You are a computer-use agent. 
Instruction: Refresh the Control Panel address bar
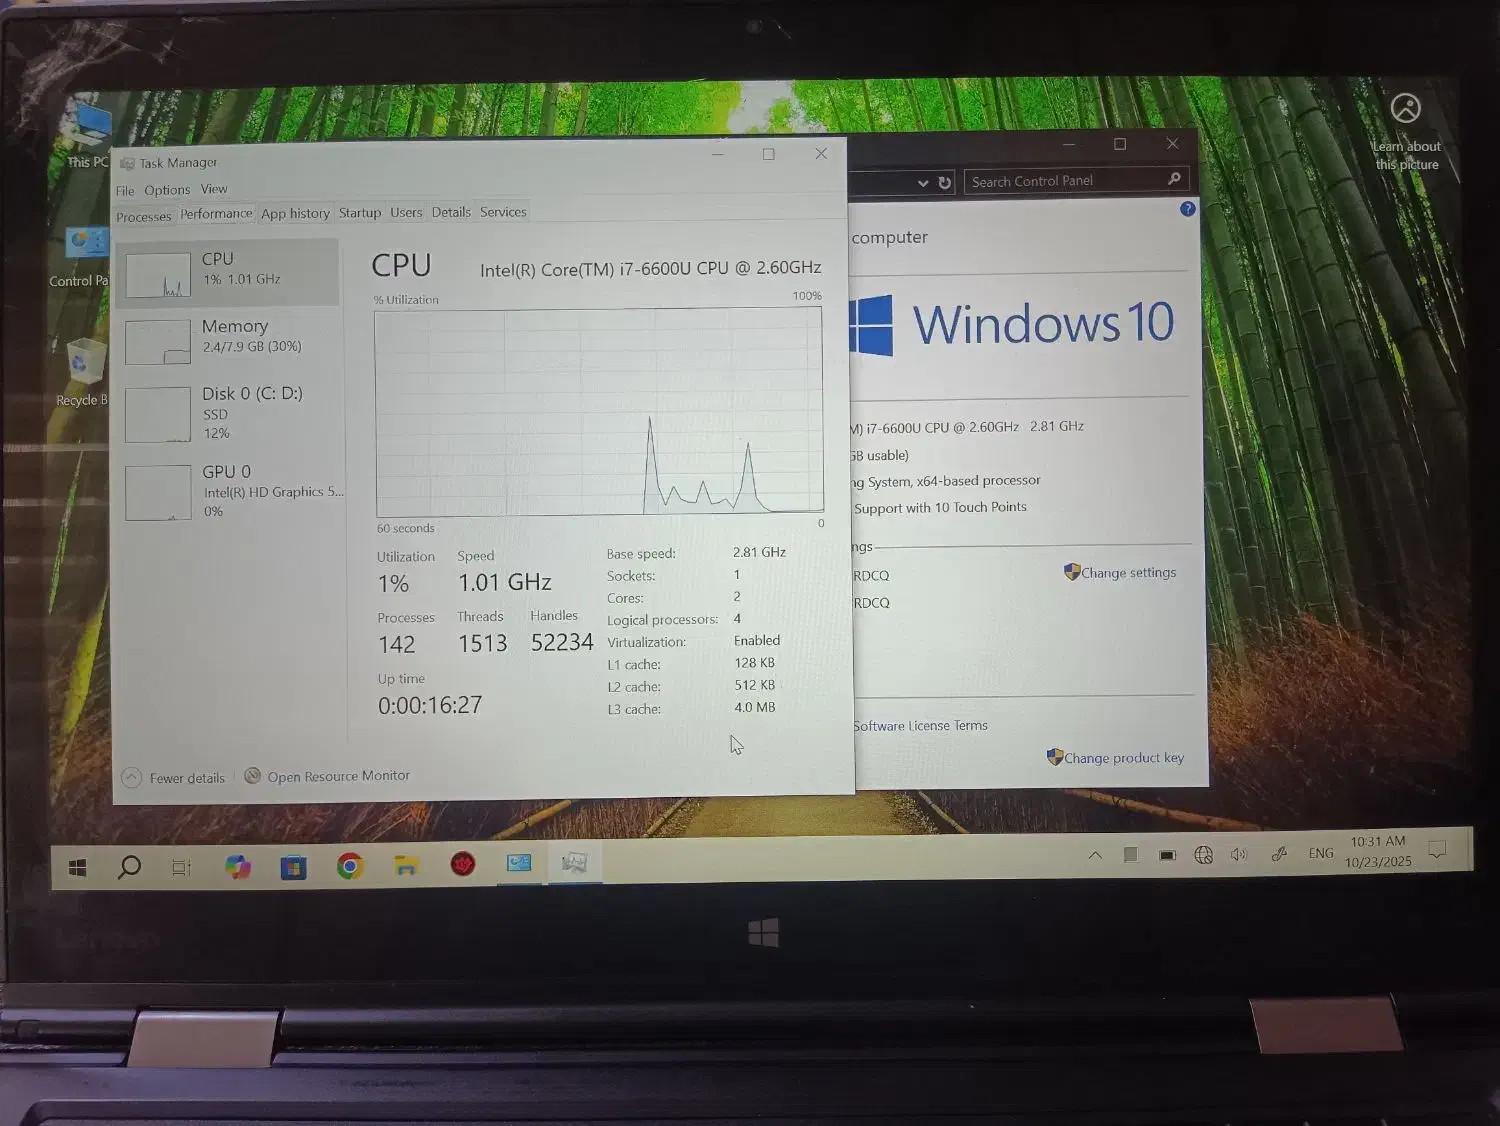(944, 183)
